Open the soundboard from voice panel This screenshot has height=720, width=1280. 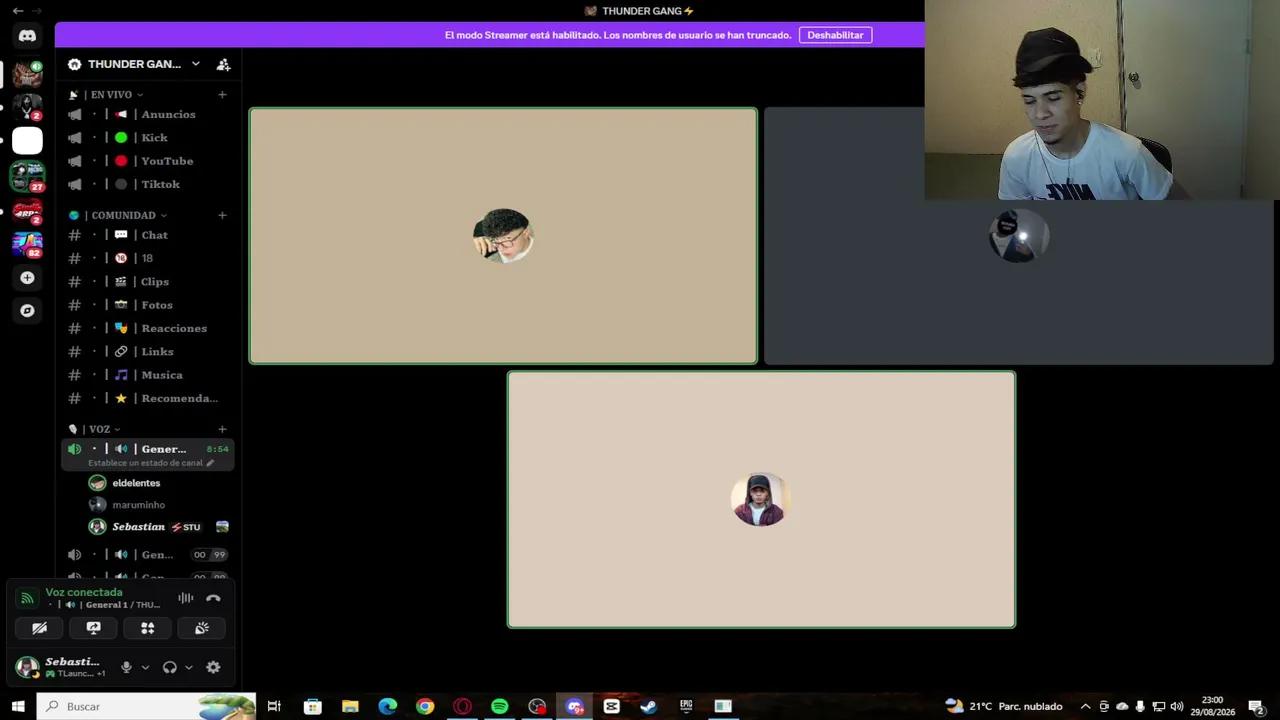pyautogui.click(x=201, y=628)
